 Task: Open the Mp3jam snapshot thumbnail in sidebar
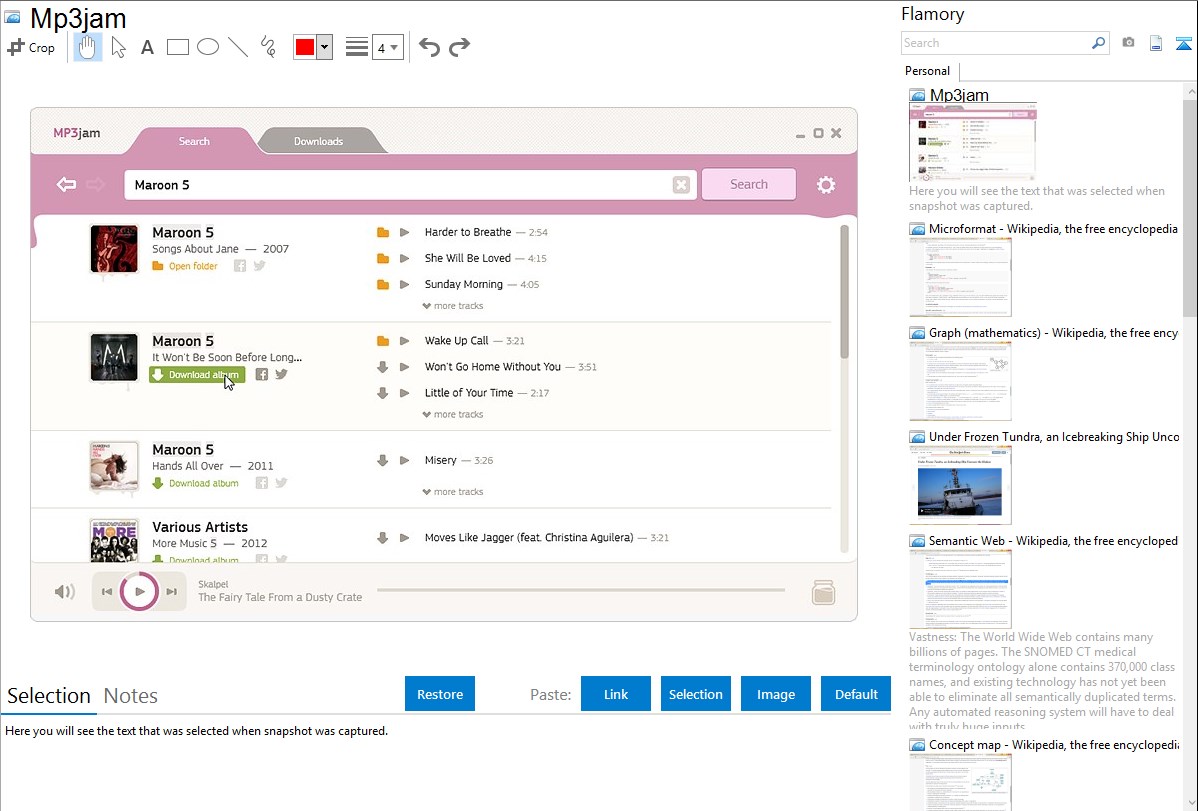(973, 143)
